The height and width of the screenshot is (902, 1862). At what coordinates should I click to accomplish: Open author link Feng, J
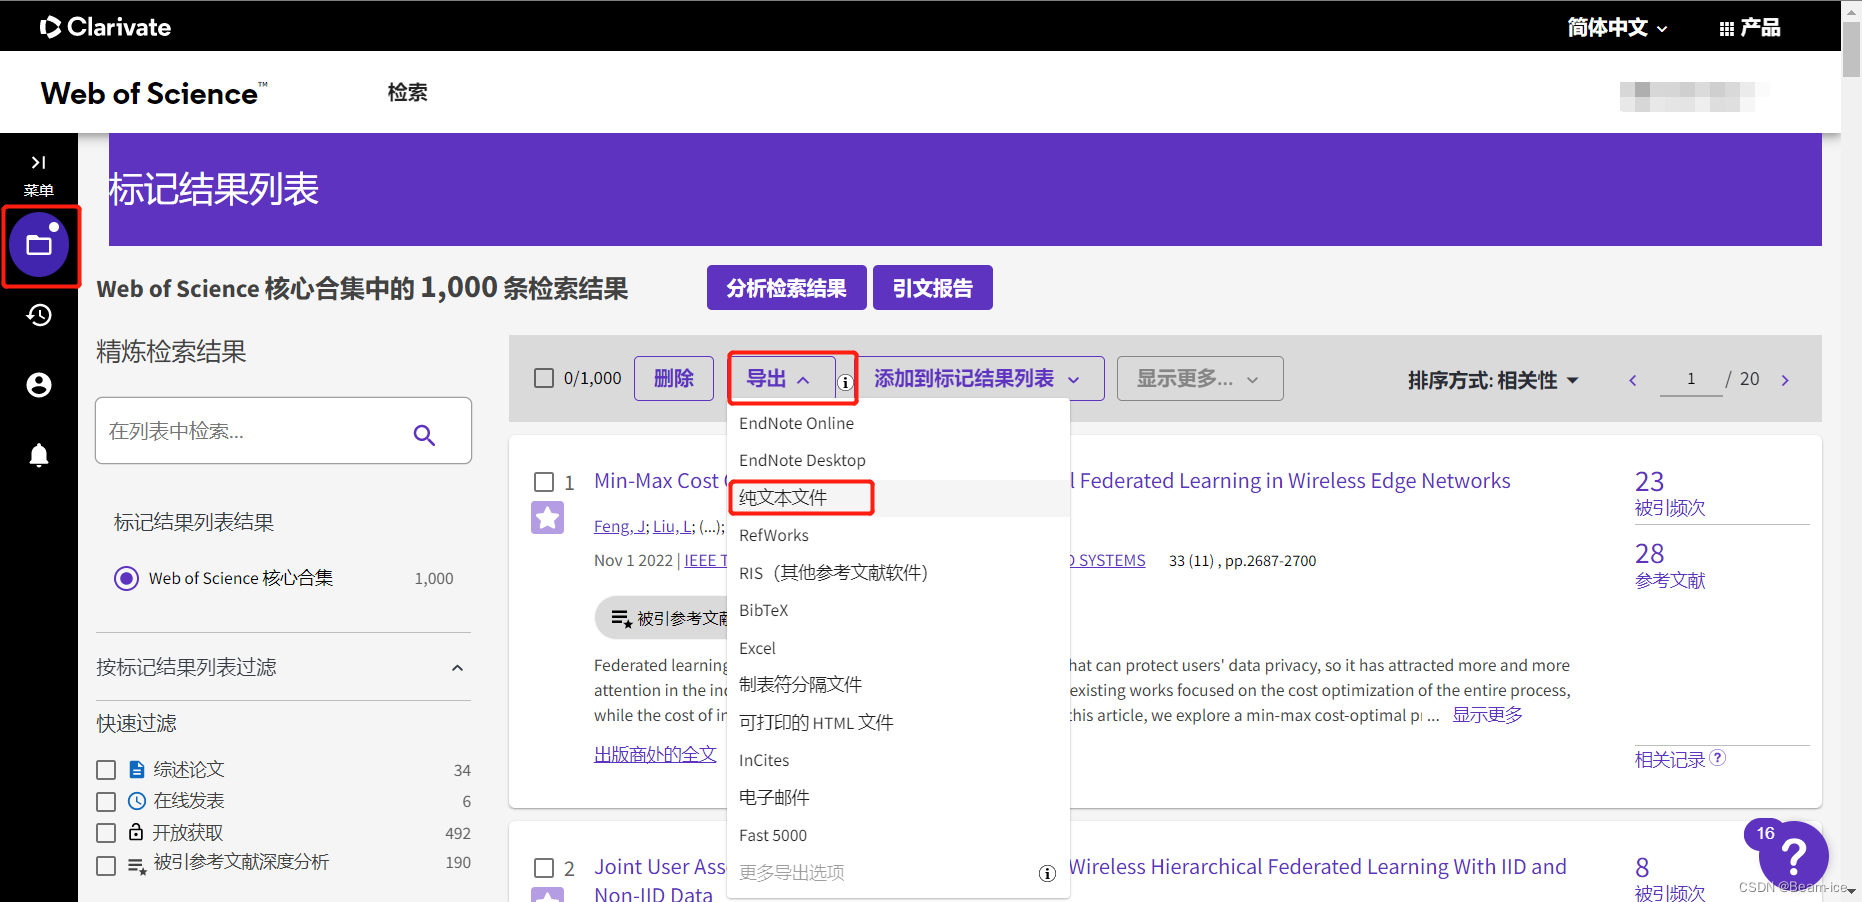click(620, 527)
